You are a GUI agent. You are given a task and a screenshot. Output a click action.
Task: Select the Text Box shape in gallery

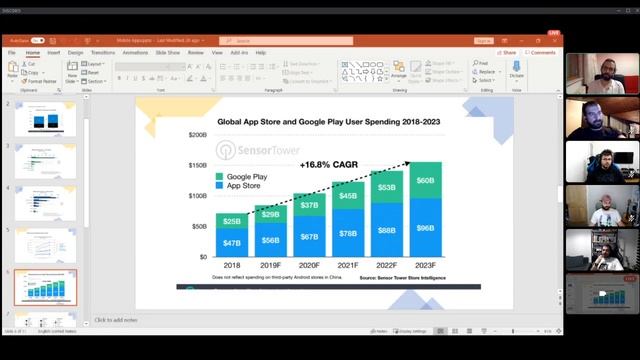point(345,65)
